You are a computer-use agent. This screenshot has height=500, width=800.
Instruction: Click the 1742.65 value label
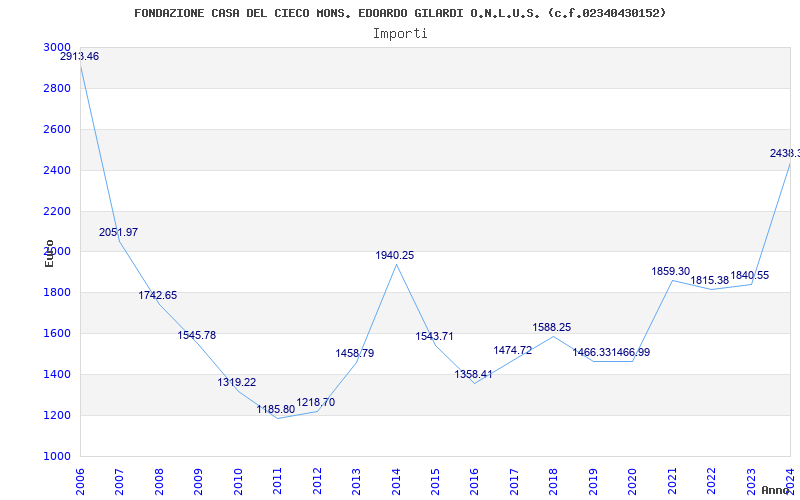point(157,296)
